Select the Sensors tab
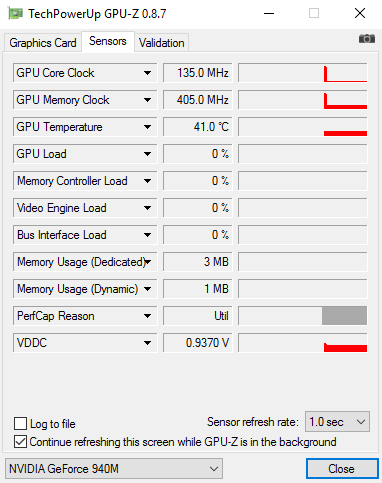382x483 pixels. pos(108,41)
